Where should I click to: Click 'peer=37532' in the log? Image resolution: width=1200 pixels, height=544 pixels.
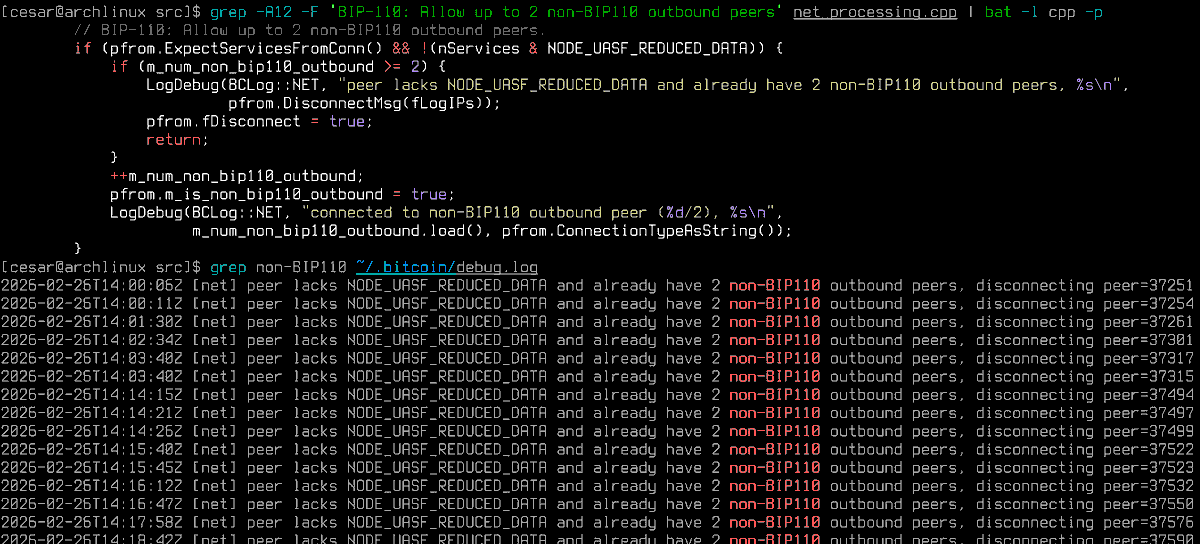[x=1148, y=485]
